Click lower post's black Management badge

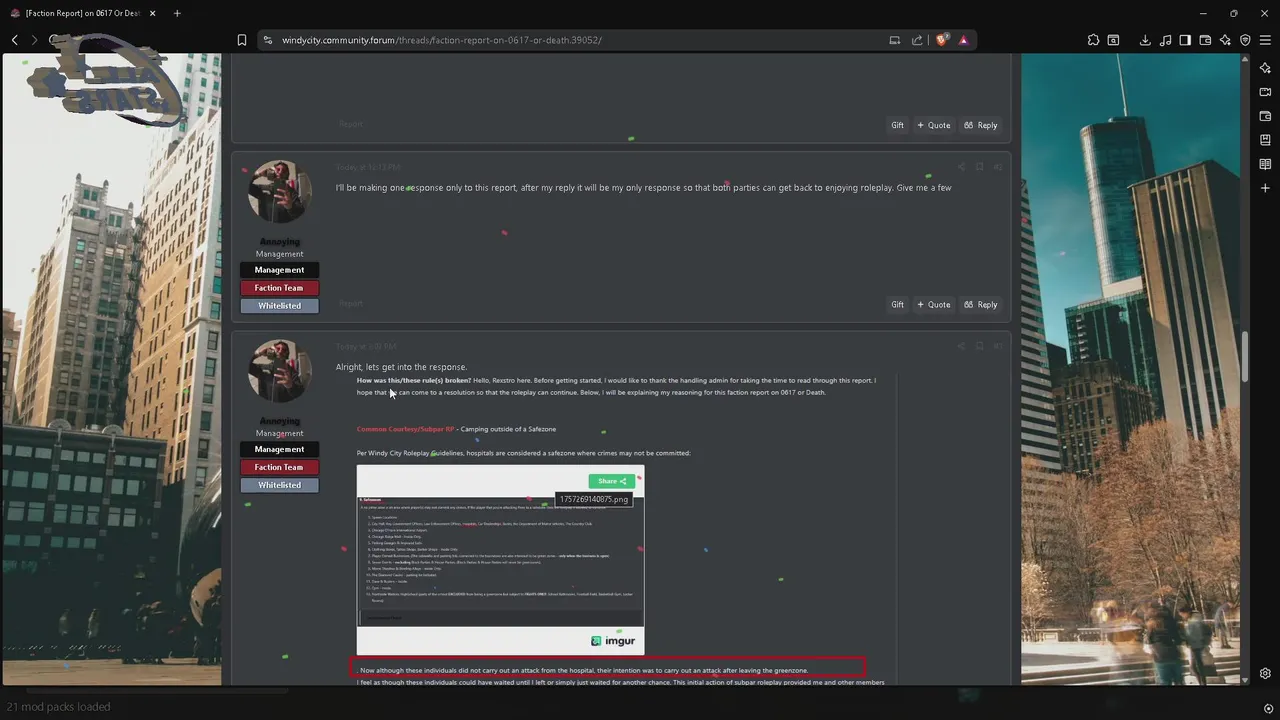click(279, 449)
